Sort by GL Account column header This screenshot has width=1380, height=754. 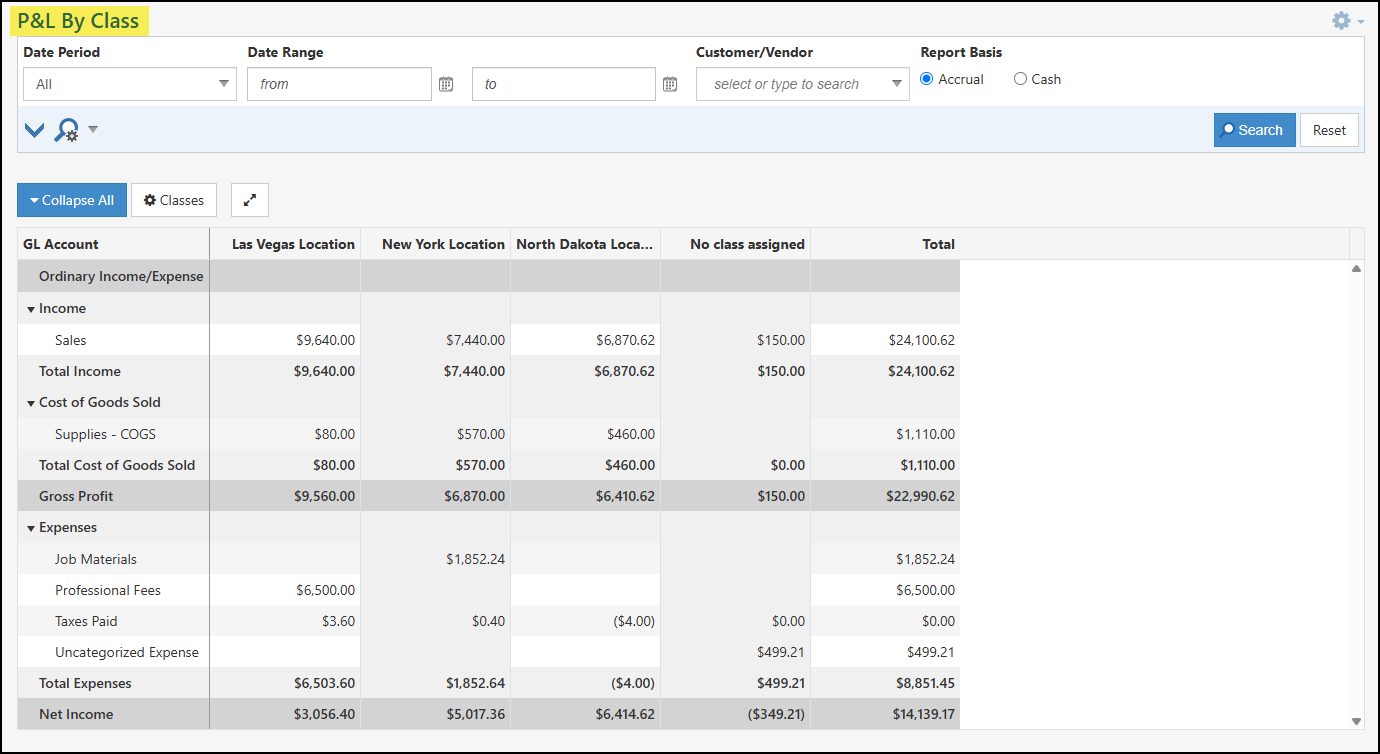pyautogui.click(x=113, y=244)
